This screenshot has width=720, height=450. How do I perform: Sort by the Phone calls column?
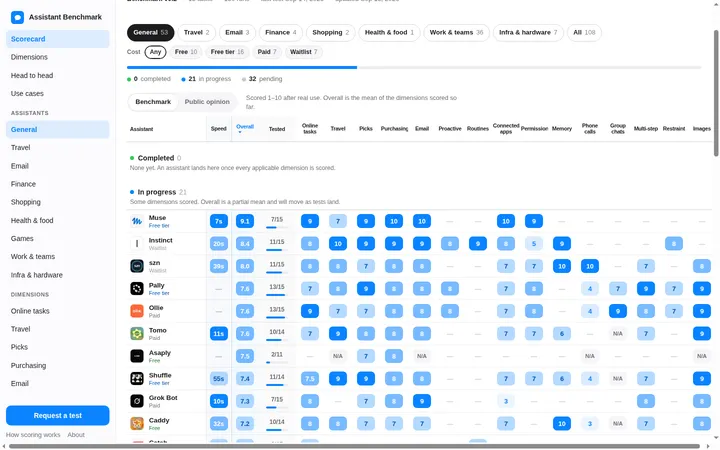pos(590,129)
